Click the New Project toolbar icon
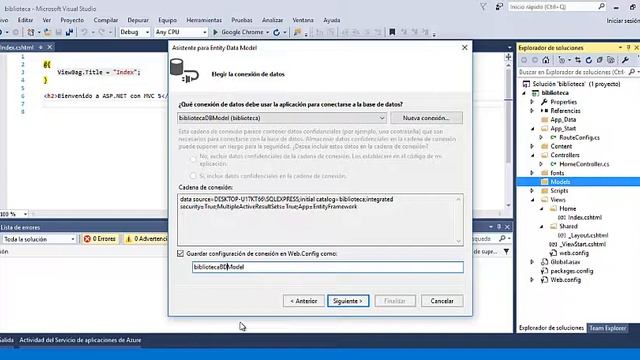Viewport: 640px width, 360px height. tap(31, 32)
